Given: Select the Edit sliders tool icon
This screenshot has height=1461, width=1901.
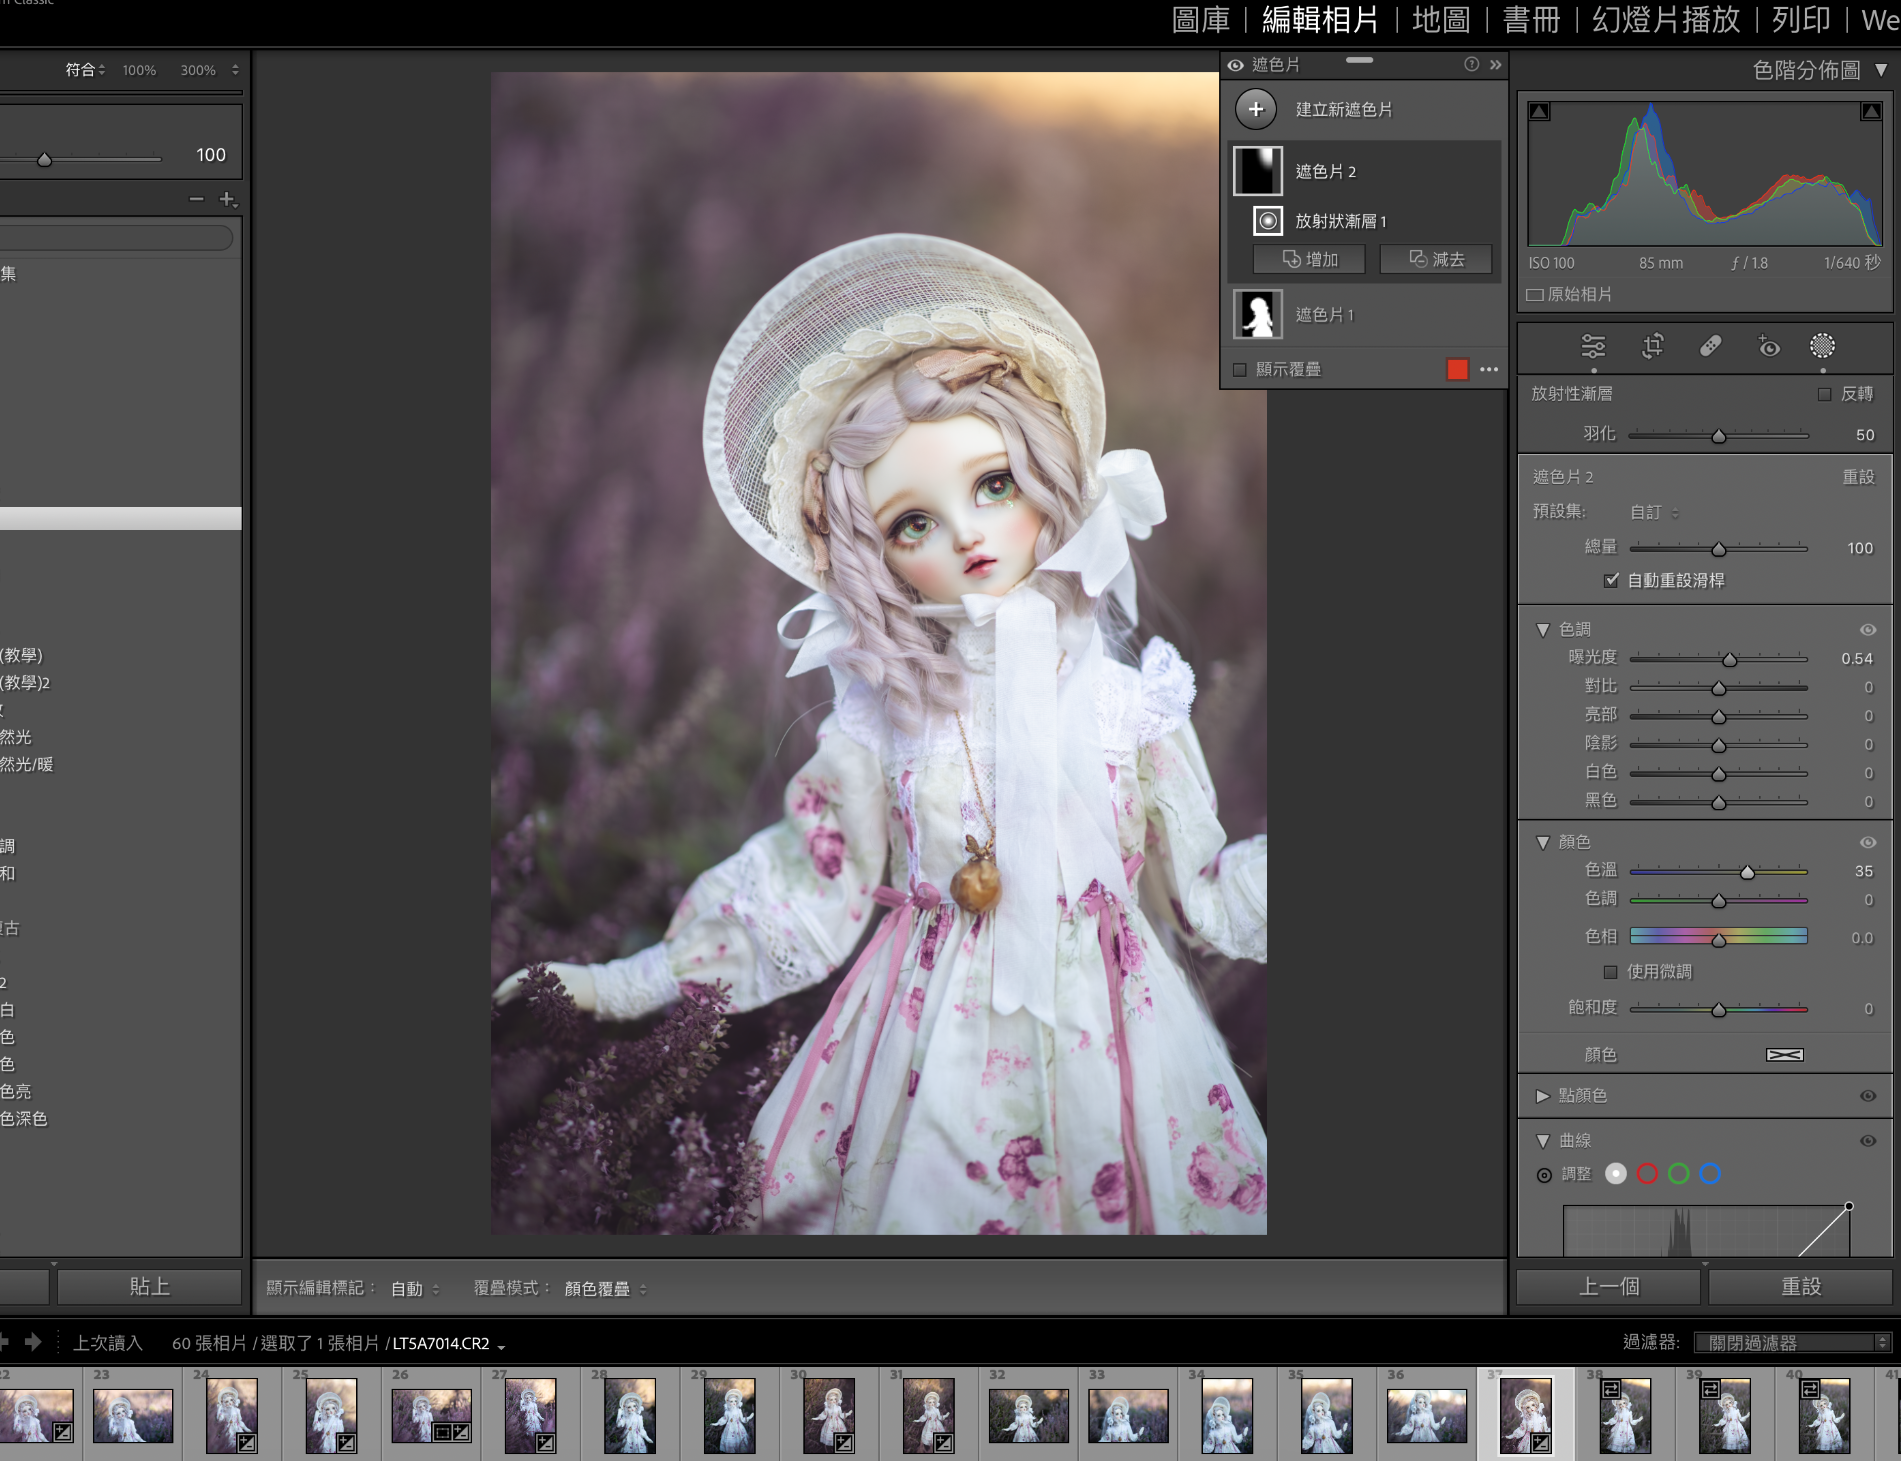Looking at the screenshot, I should coord(1593,346).
